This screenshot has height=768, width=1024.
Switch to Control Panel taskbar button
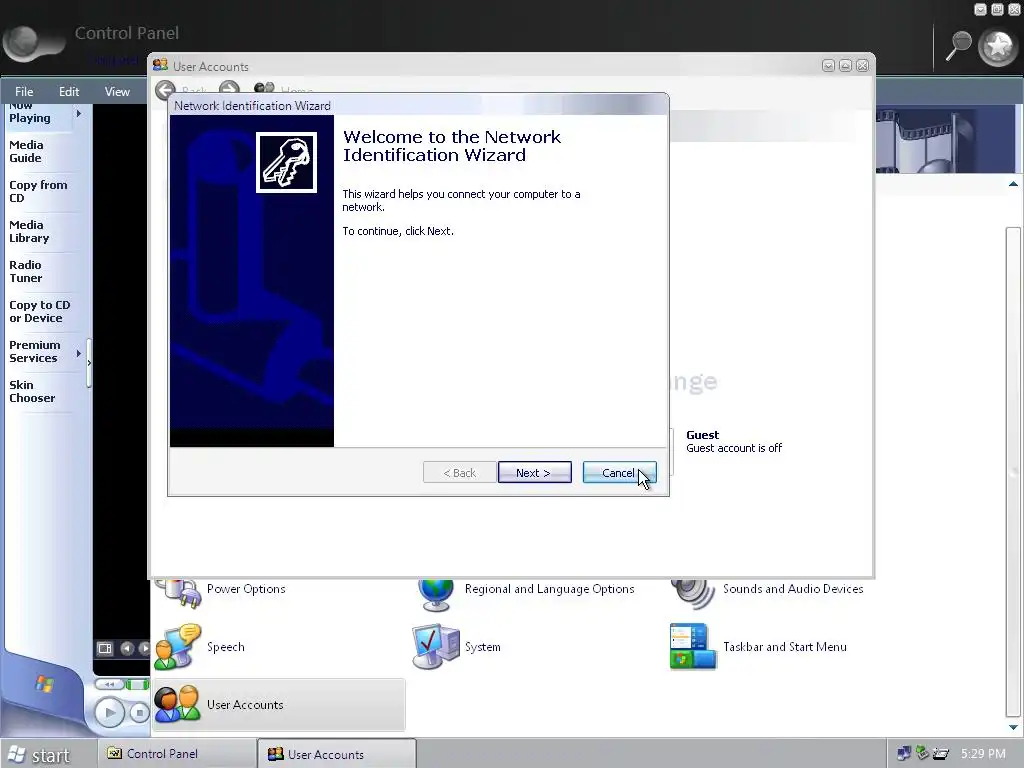point(176,754)
